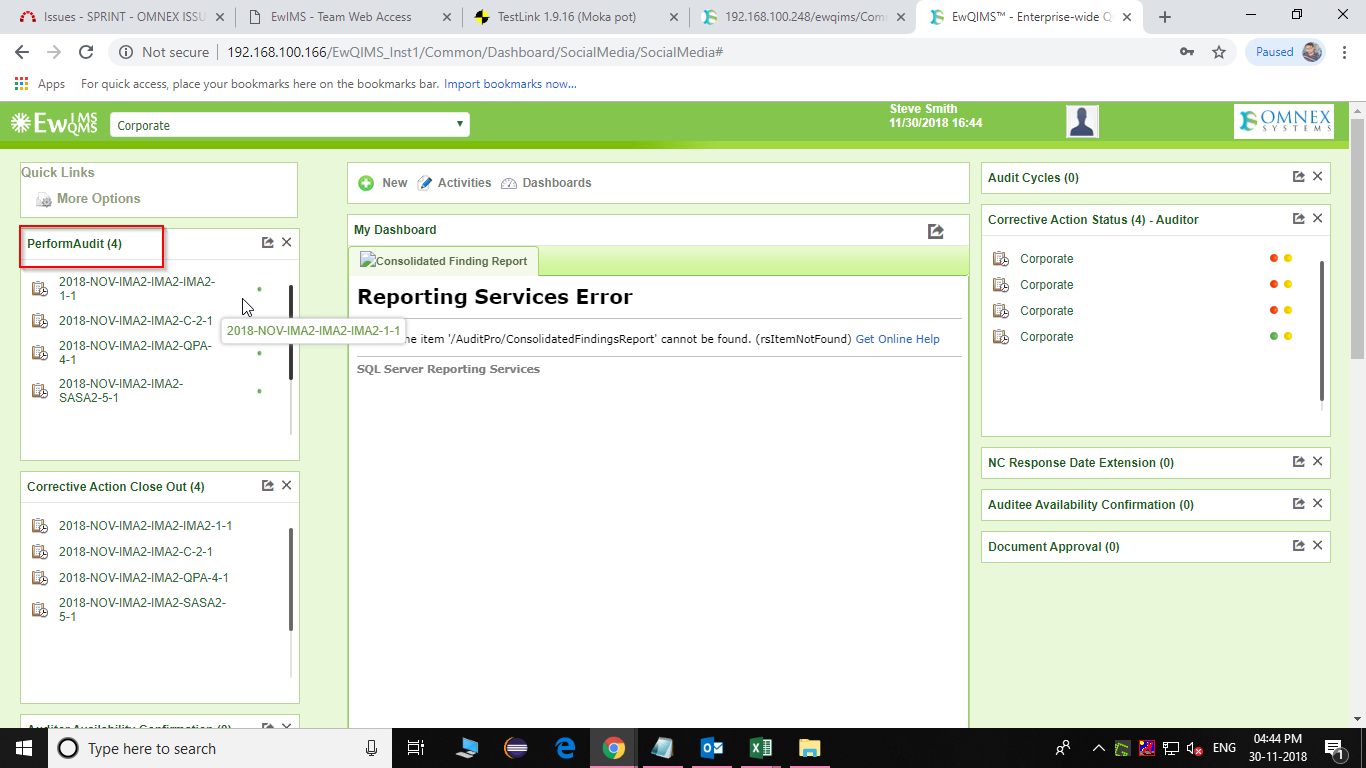Viewport: 1366px width, 768px height.
Task: Open the Activities menu
Action: (454, 183)
